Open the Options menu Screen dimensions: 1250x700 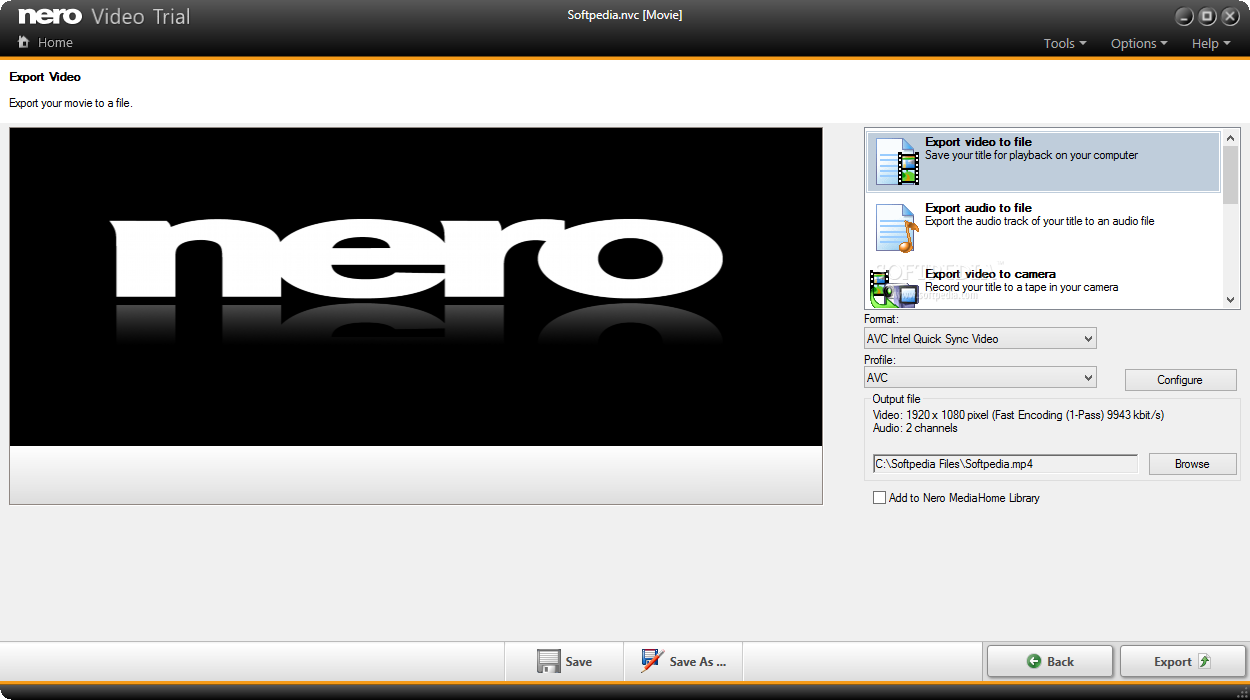click(1139, 43)
